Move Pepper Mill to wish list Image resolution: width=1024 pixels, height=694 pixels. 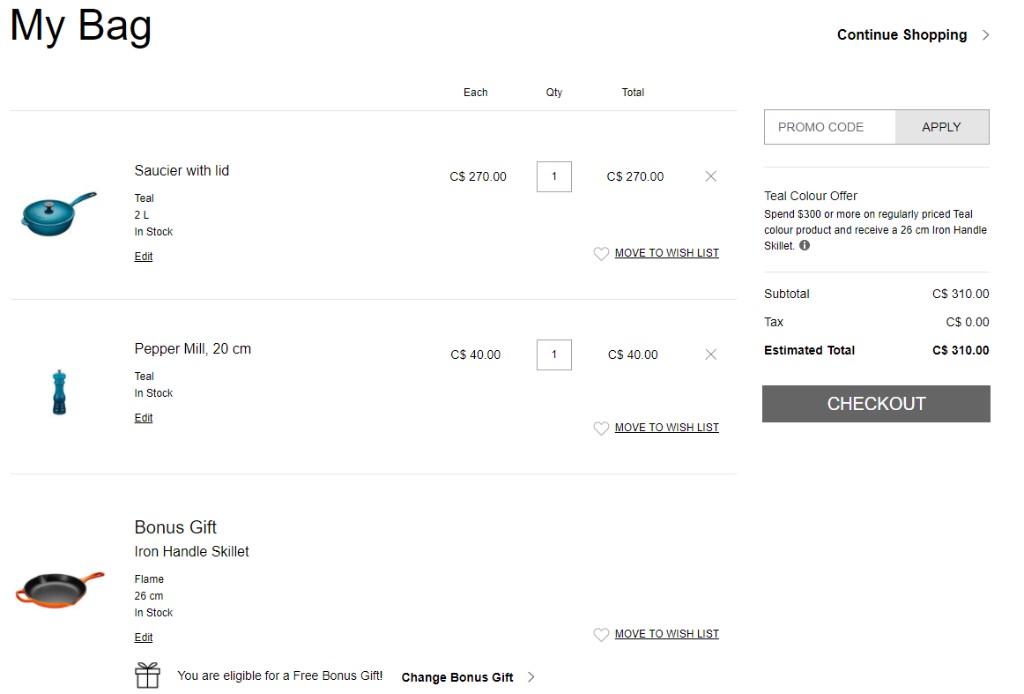[x=666, y=427]
